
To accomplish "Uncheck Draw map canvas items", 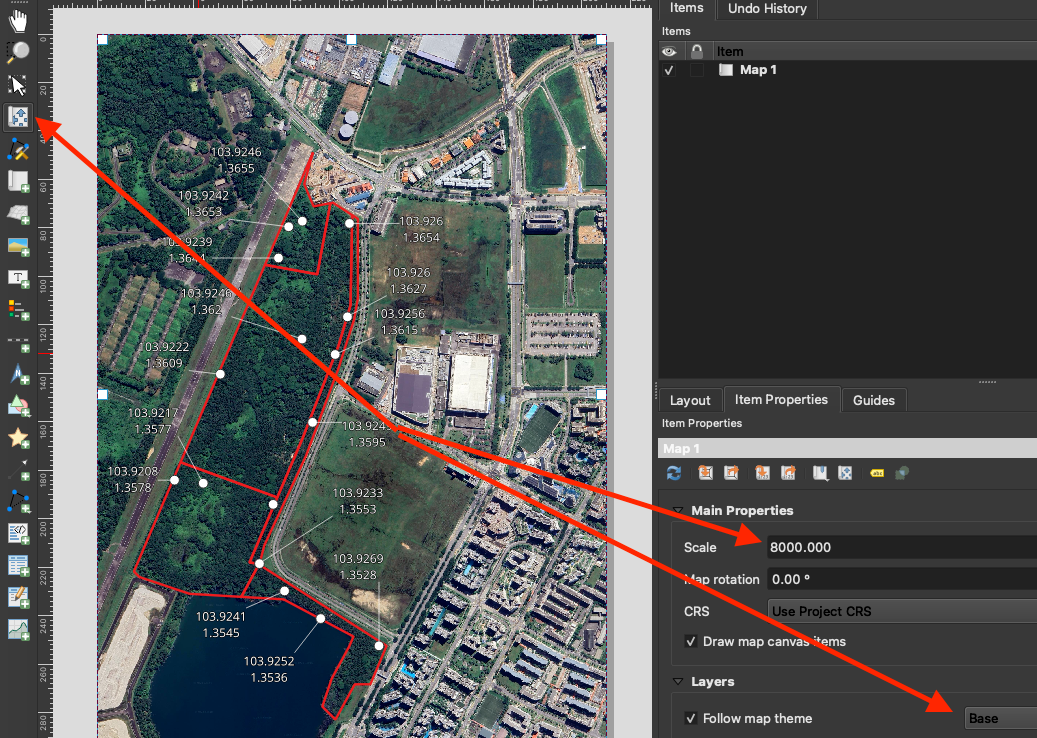I will point(690,641).
